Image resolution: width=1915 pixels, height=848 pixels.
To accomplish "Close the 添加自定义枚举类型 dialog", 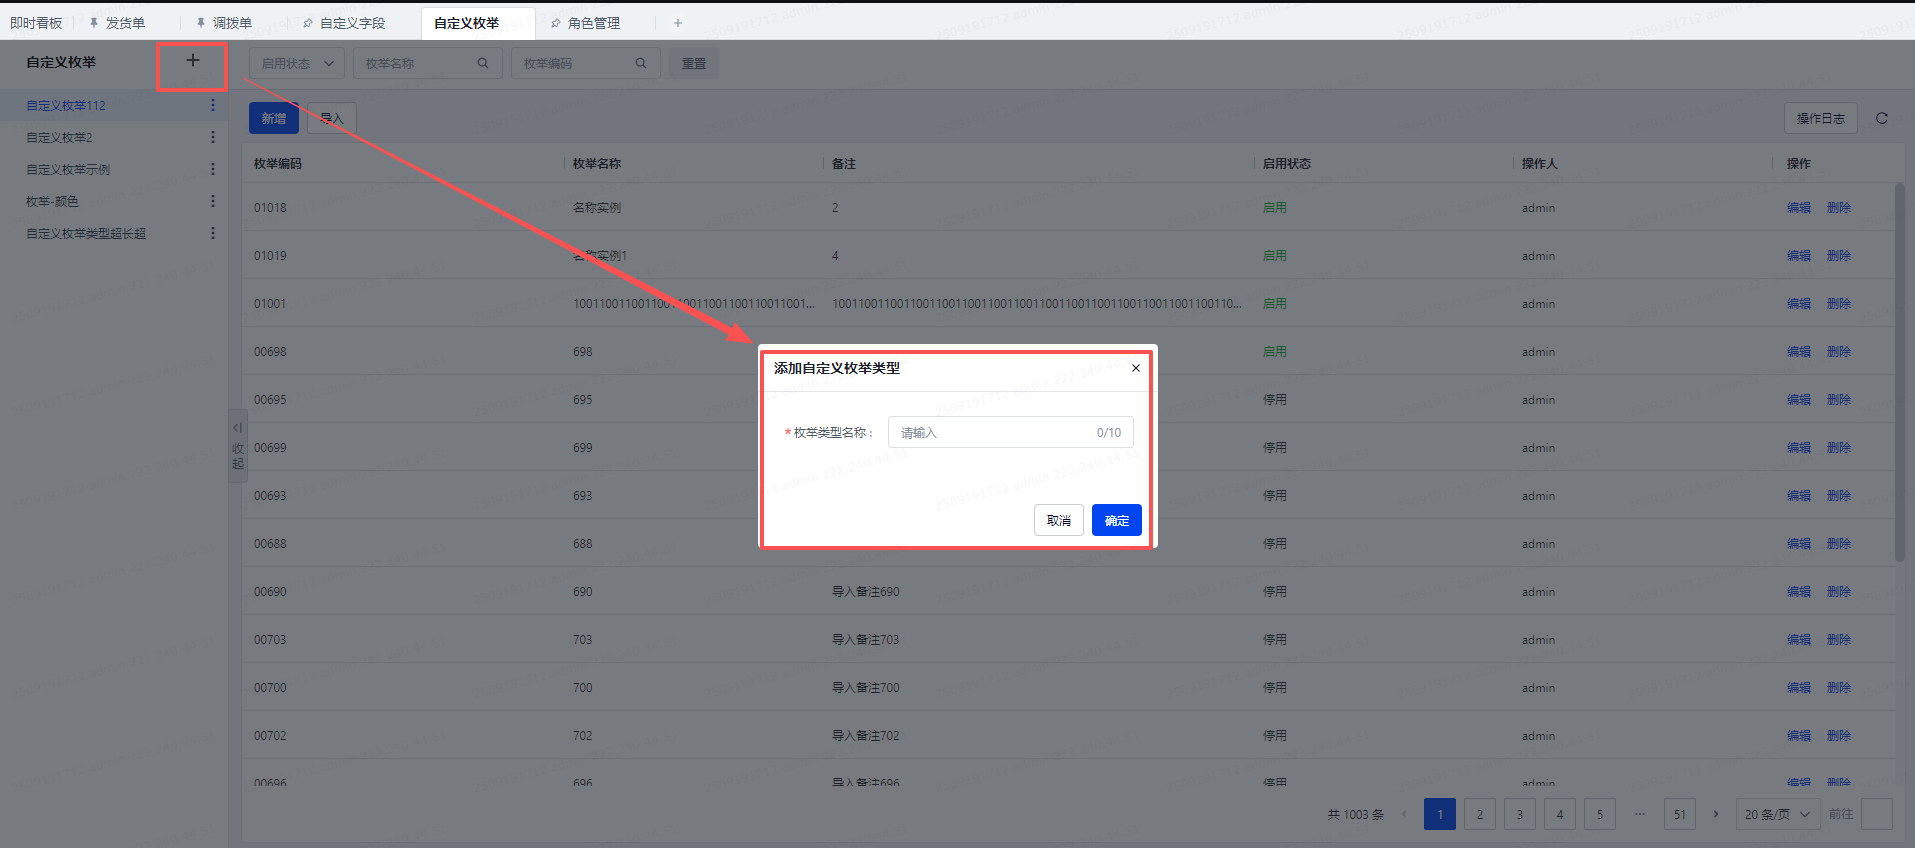I will pos(1136,368).
